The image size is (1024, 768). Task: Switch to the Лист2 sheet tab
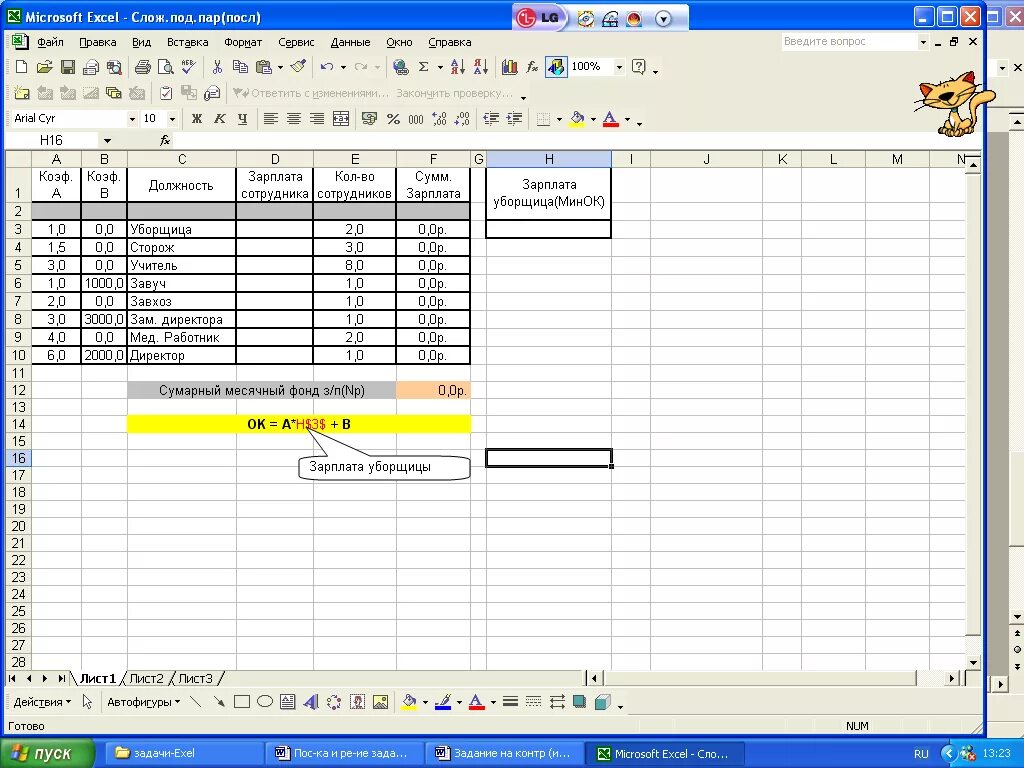[x=146, y=679]
